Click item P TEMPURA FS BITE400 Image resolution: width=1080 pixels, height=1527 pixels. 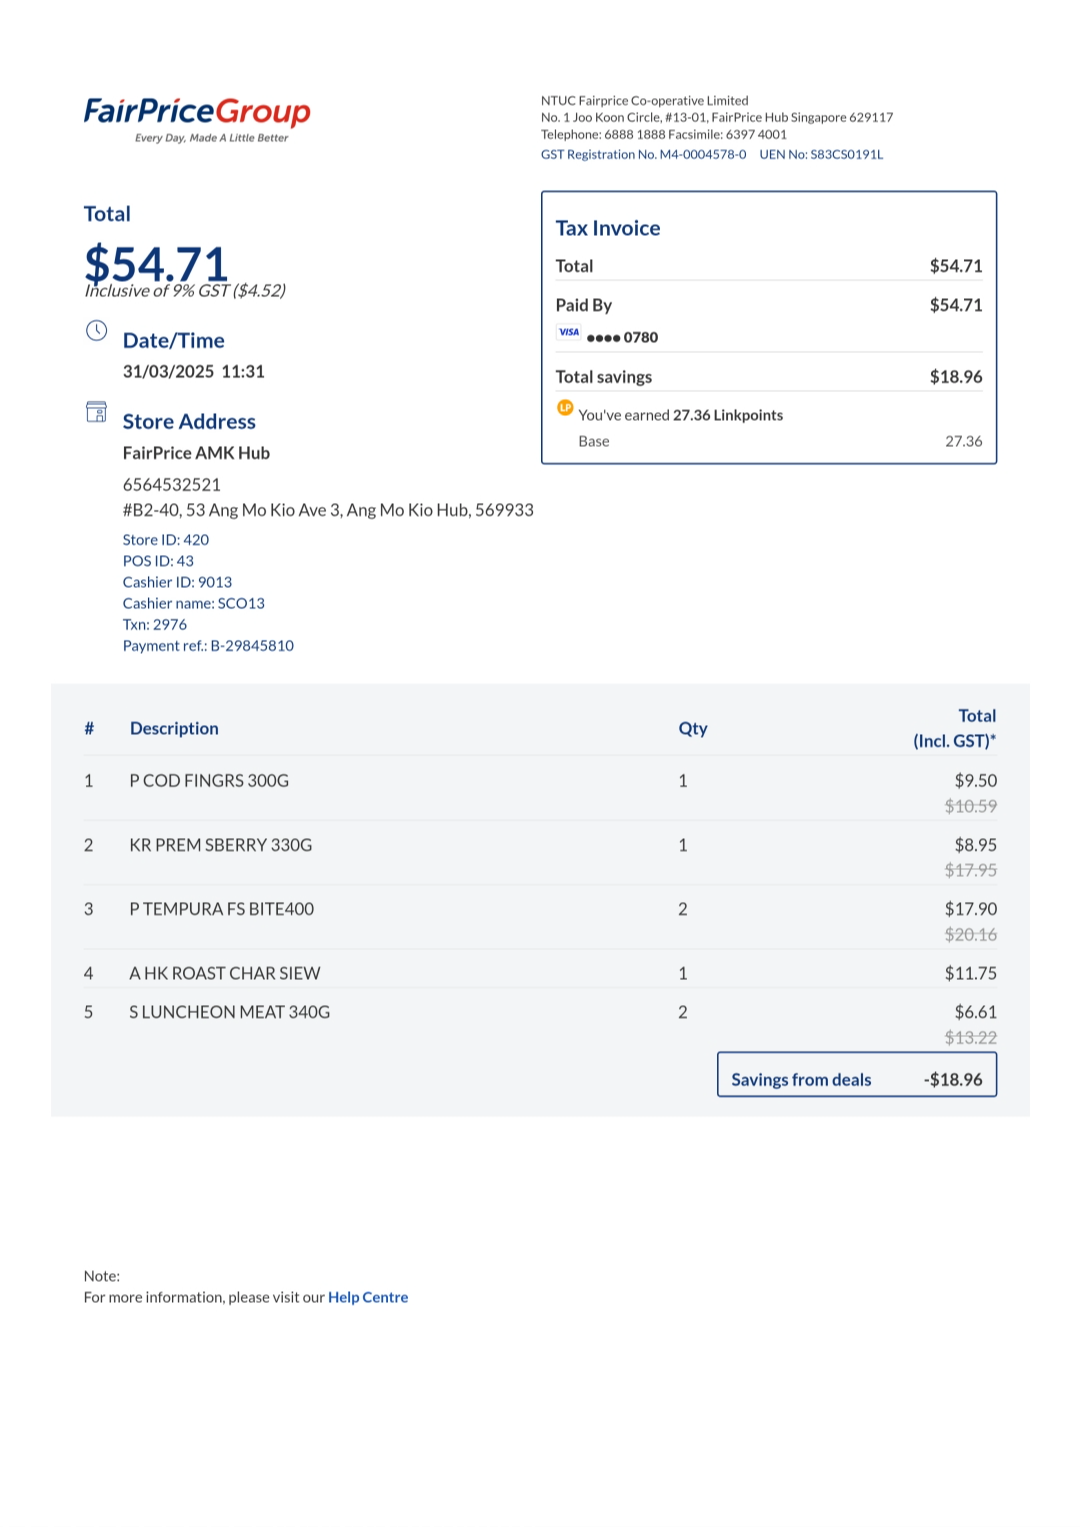click(x=222, y=909)
